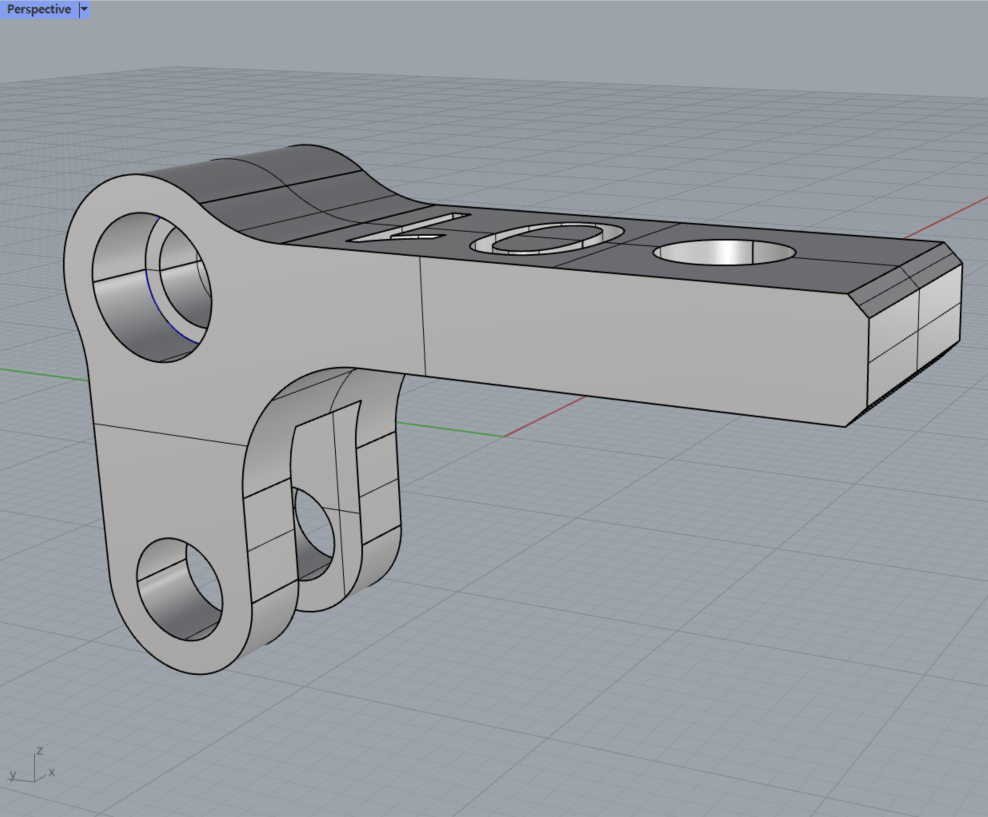Select the oval recess on the top face
This screenshot has width=988, height=817.
pyautogui.click(x=547, y=239)
